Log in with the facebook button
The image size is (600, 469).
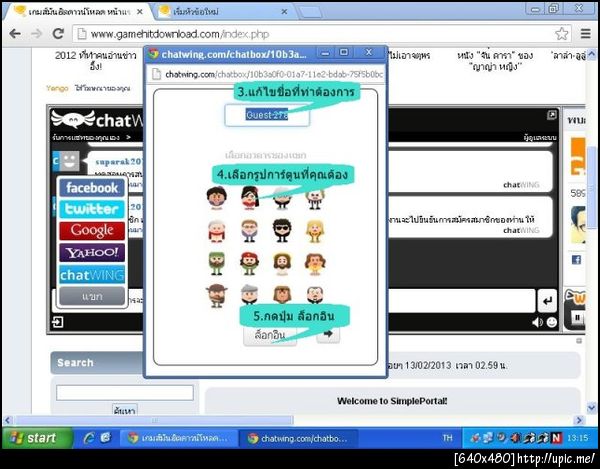tap(92, 188)
